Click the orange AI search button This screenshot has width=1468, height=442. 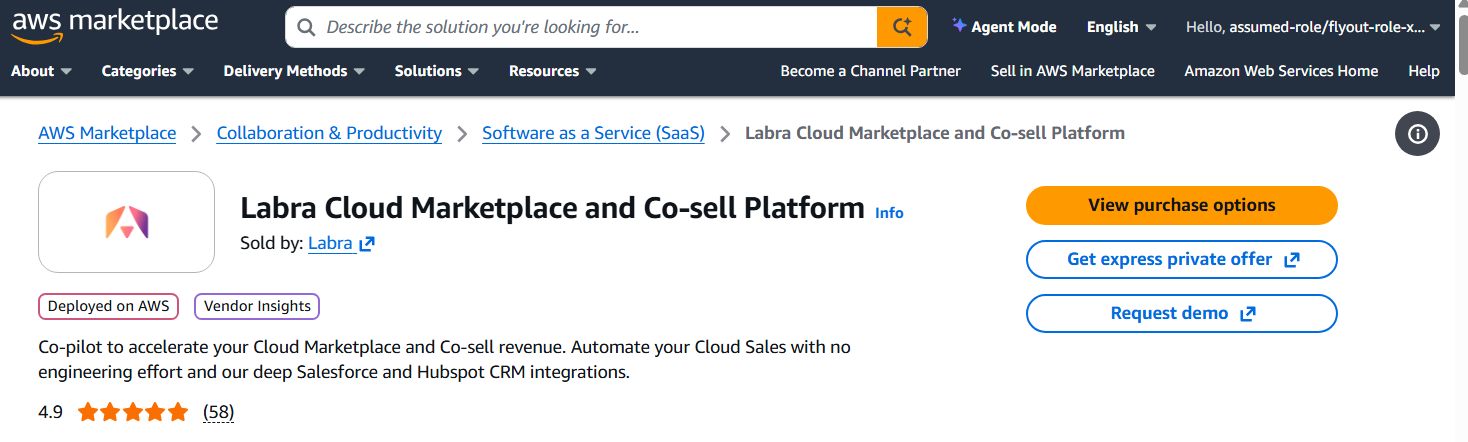pyautogui.click(x=902, y=27)
